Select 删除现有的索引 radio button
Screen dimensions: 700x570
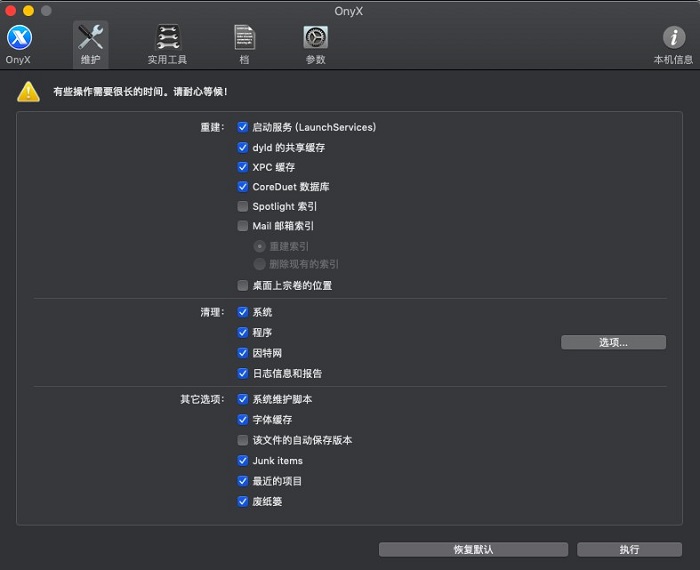point(259,264)
